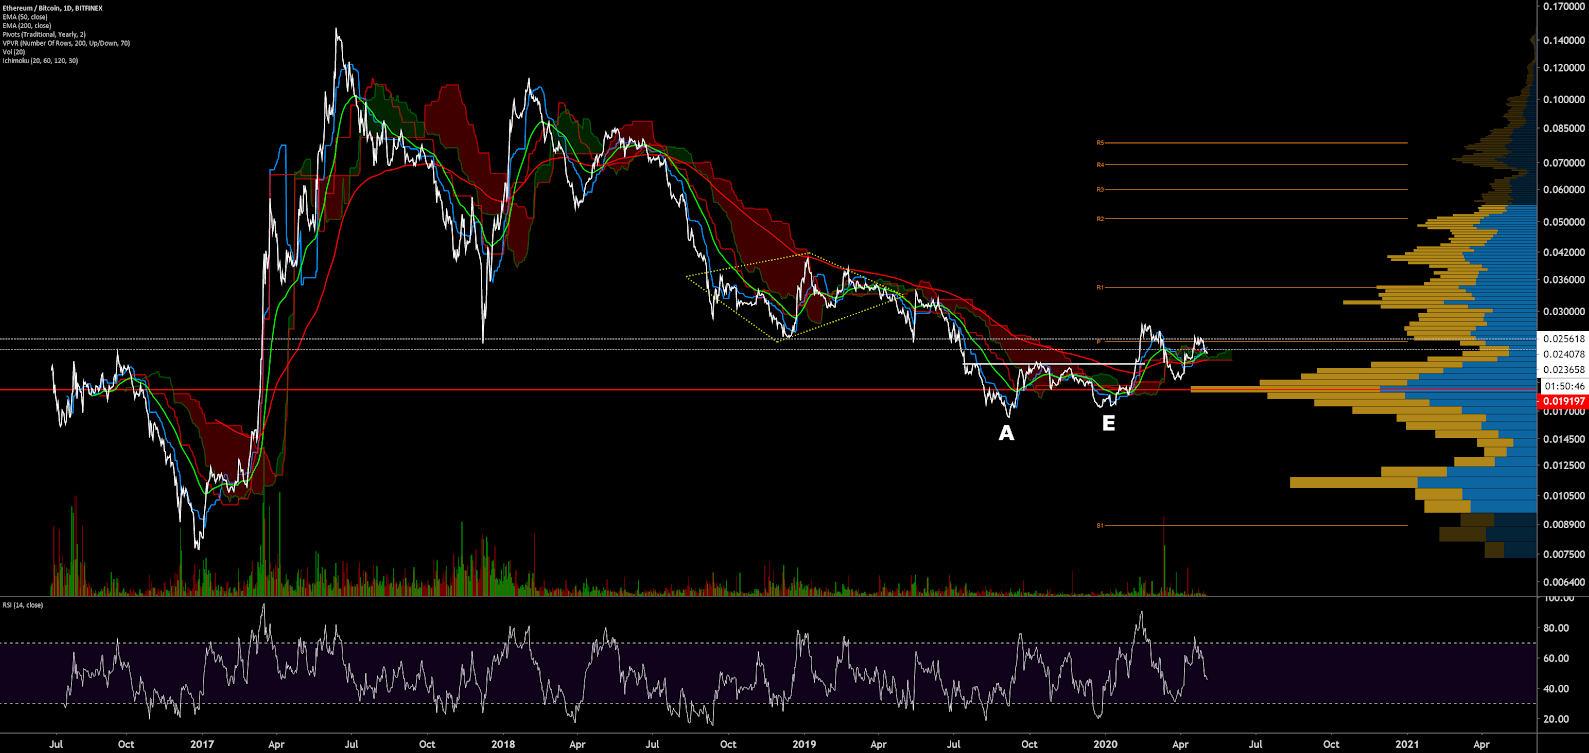The image size is (1589, 753).
Task: Click the RSI (14, close) pane label
Action: click(x=23, y=605)
